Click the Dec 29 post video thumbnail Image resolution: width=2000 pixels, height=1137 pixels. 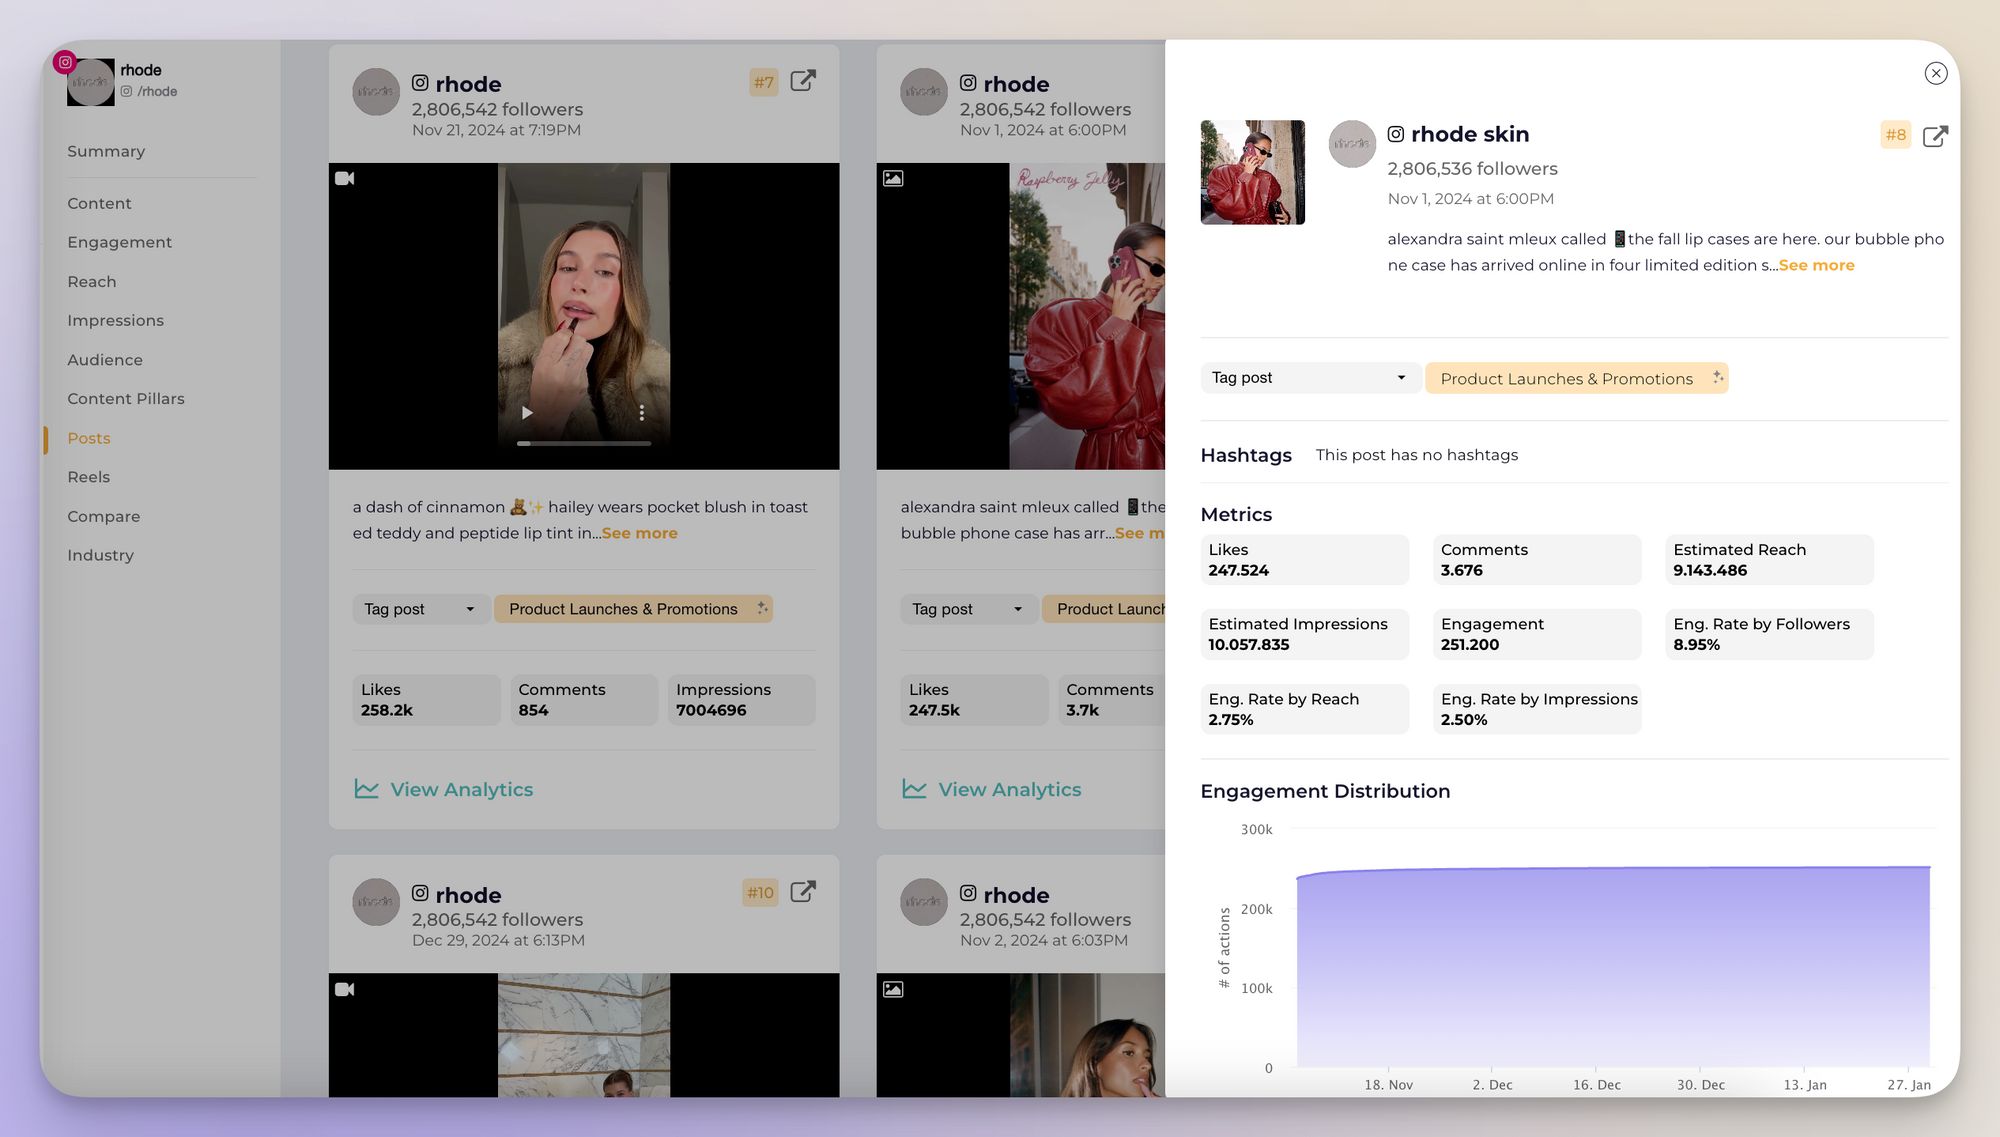(x=584, y=1035)
